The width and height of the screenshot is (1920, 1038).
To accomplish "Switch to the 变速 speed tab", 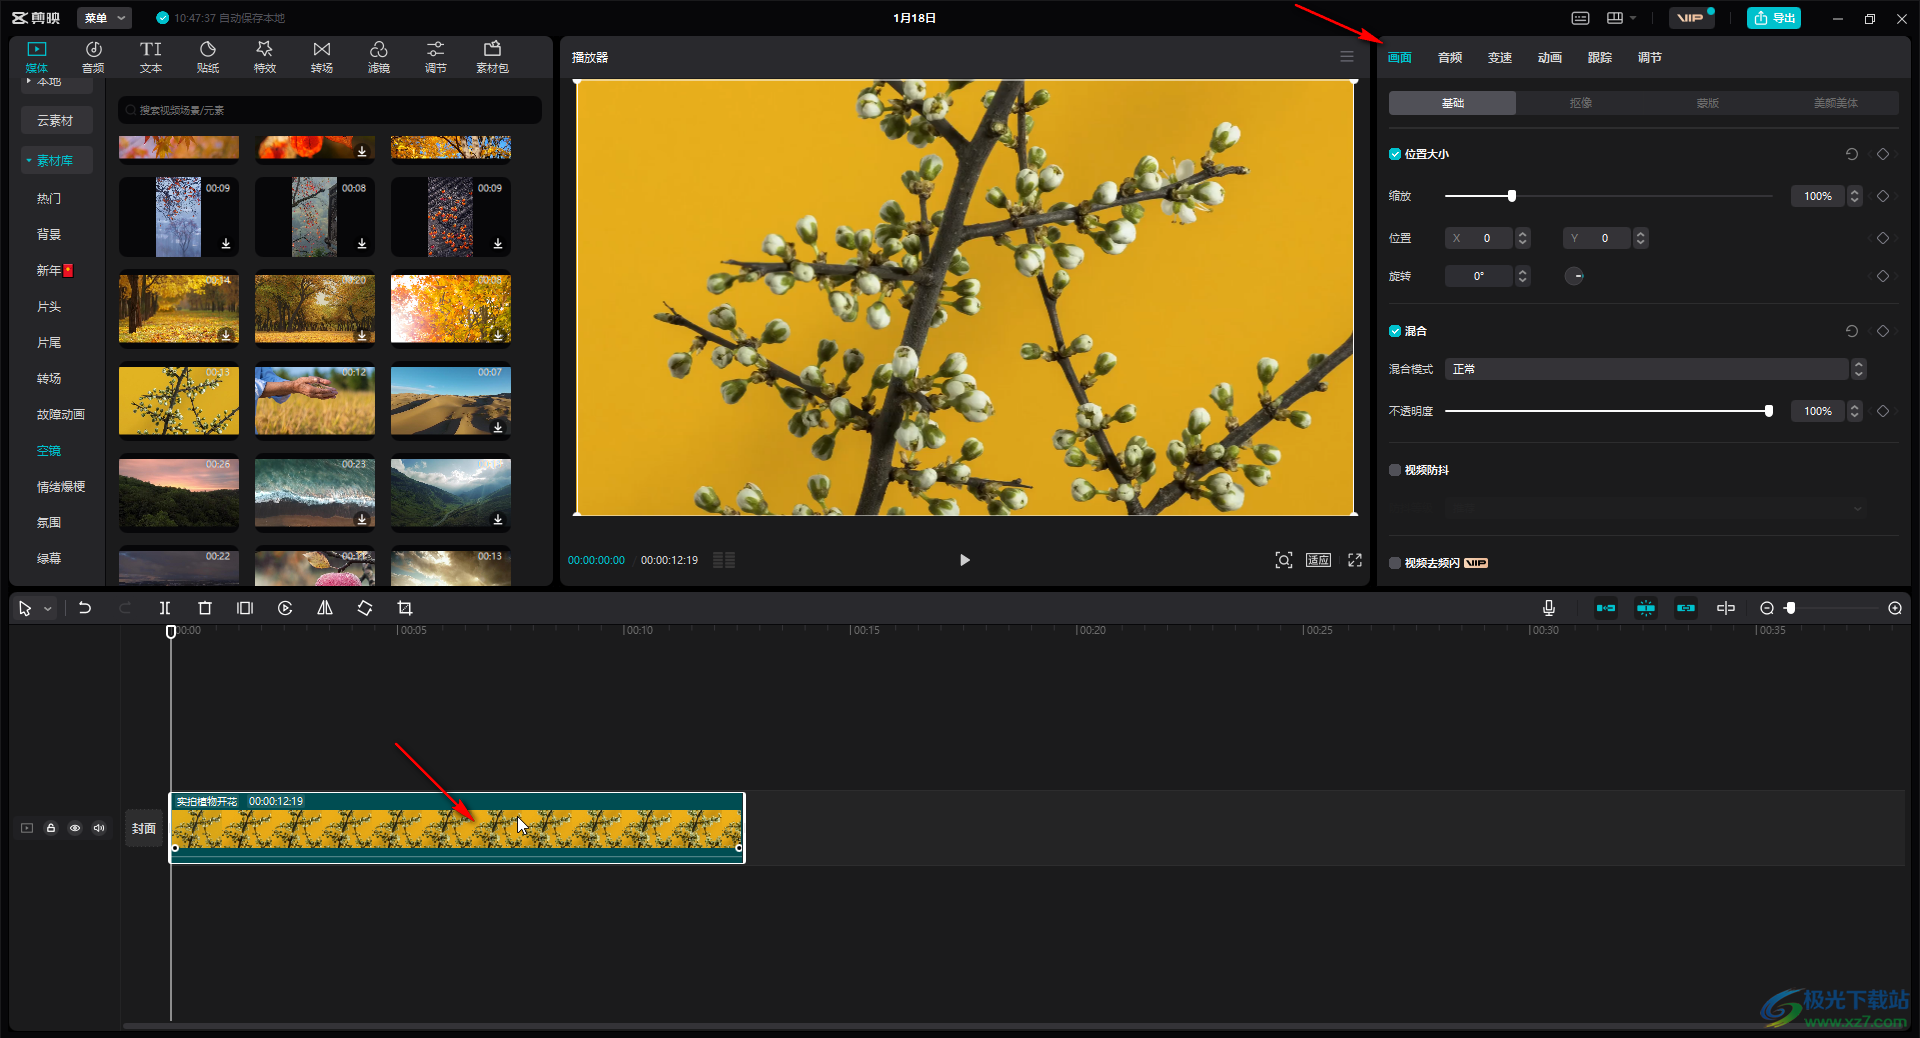I will point(1500,57).
